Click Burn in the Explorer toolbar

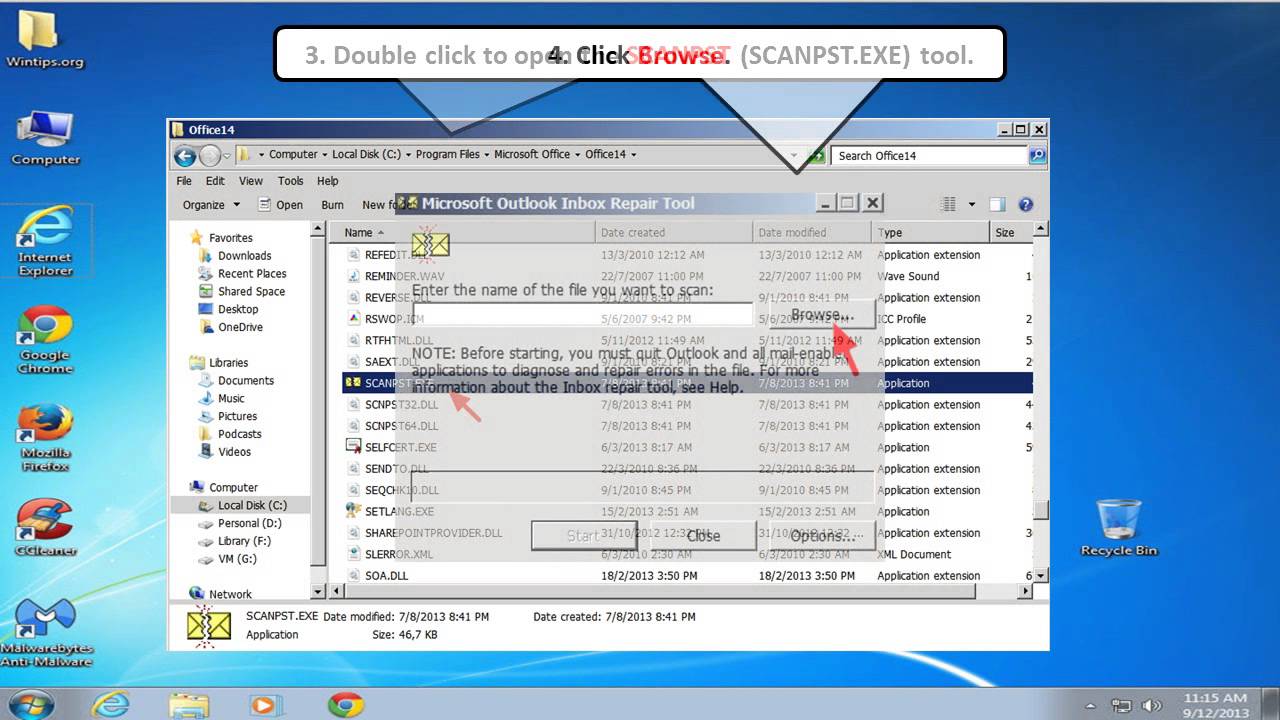[x=332, y=204]
